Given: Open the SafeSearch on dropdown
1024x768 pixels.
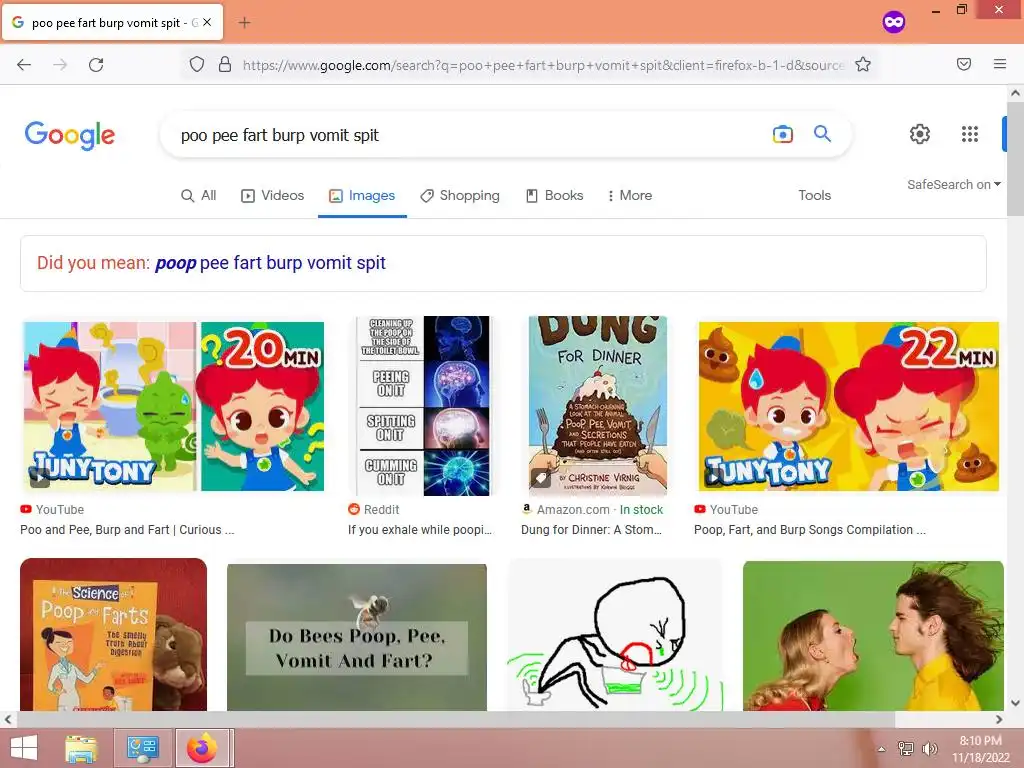Looking at the screenshot, I should (953, 185).
